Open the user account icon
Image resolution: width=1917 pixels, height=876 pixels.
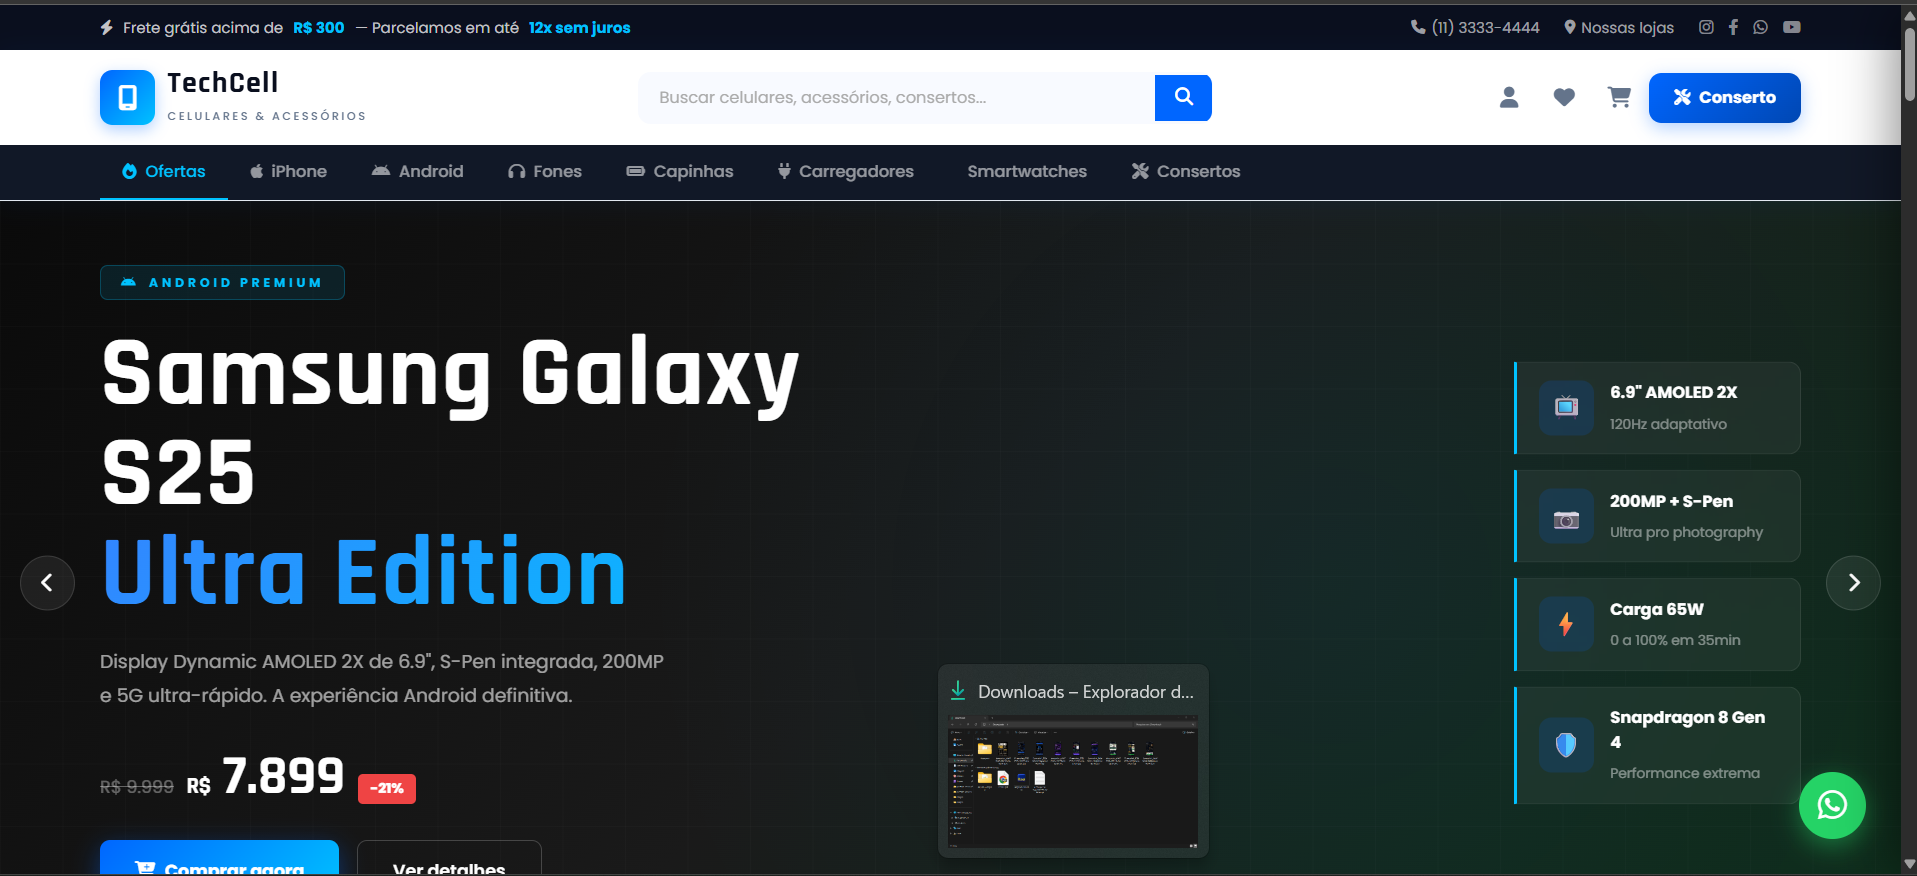pyautogui.click(x=1509, y=97)
